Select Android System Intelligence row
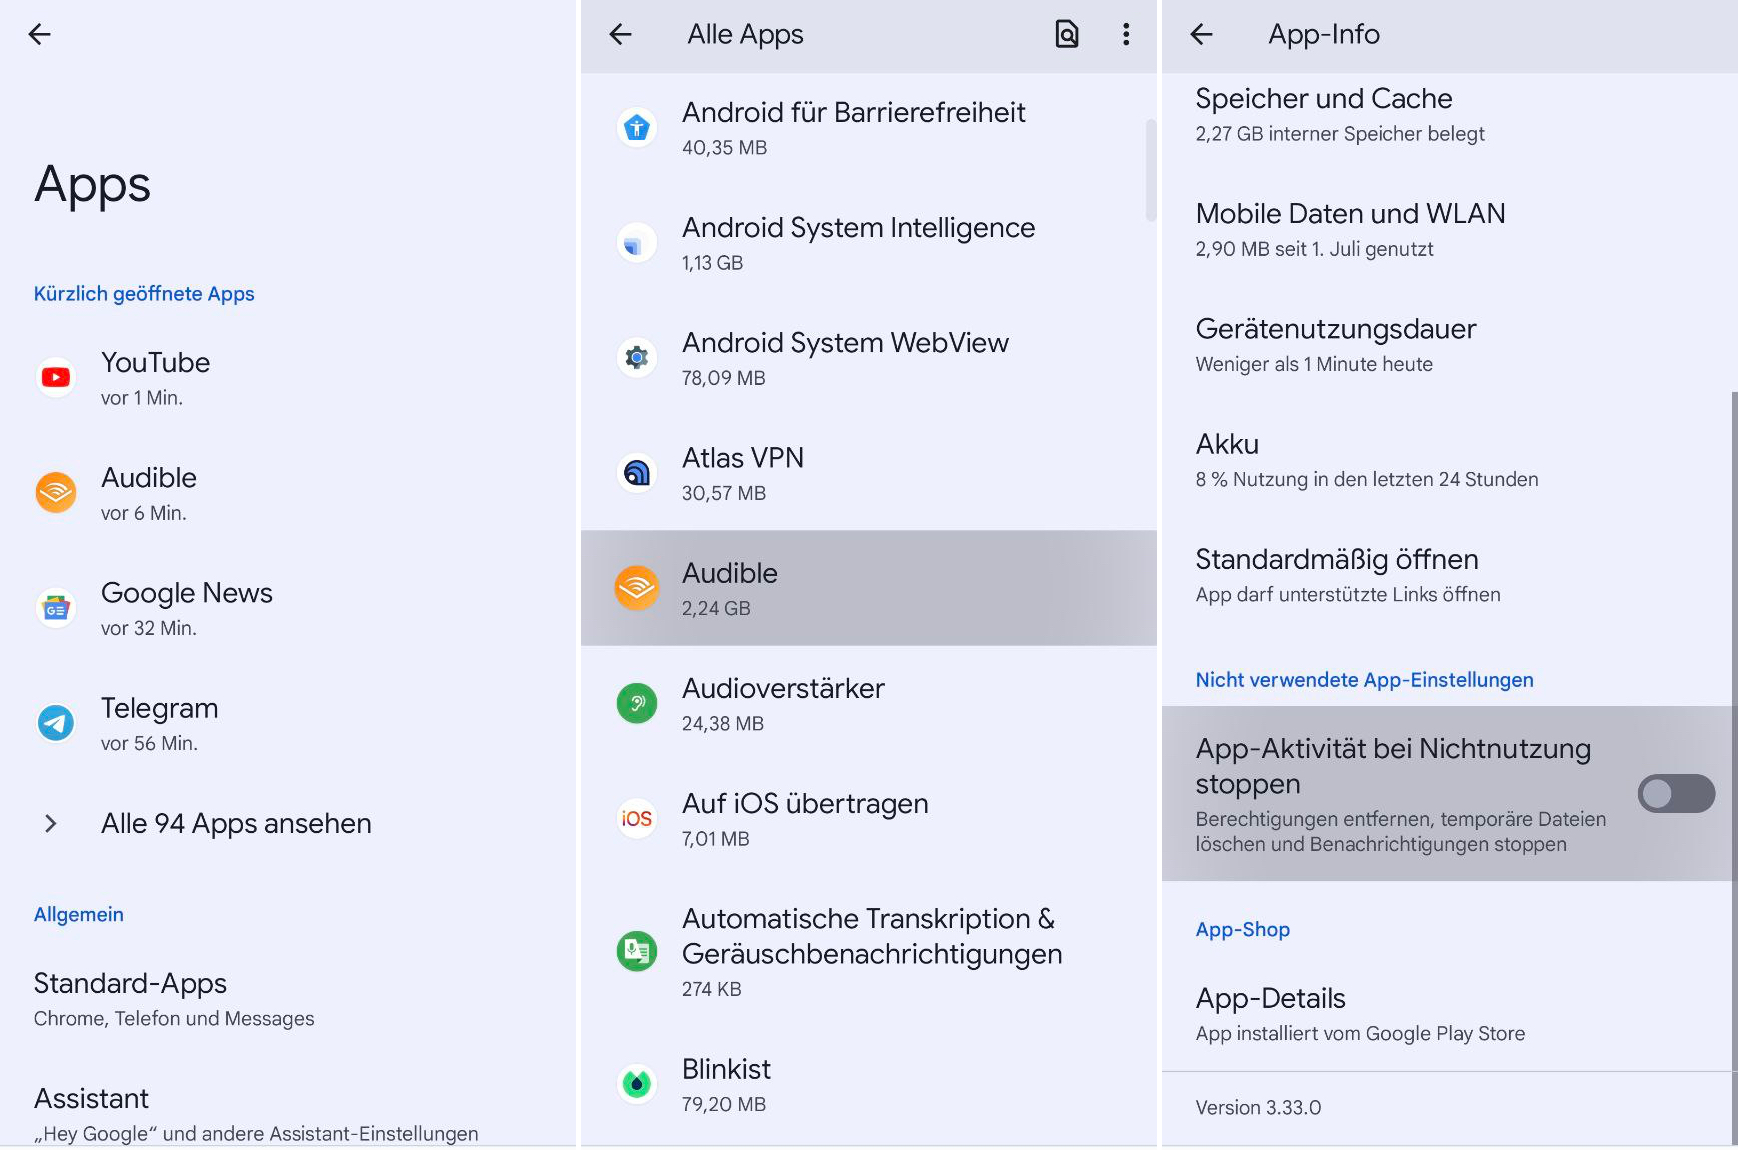 (868, 243)
